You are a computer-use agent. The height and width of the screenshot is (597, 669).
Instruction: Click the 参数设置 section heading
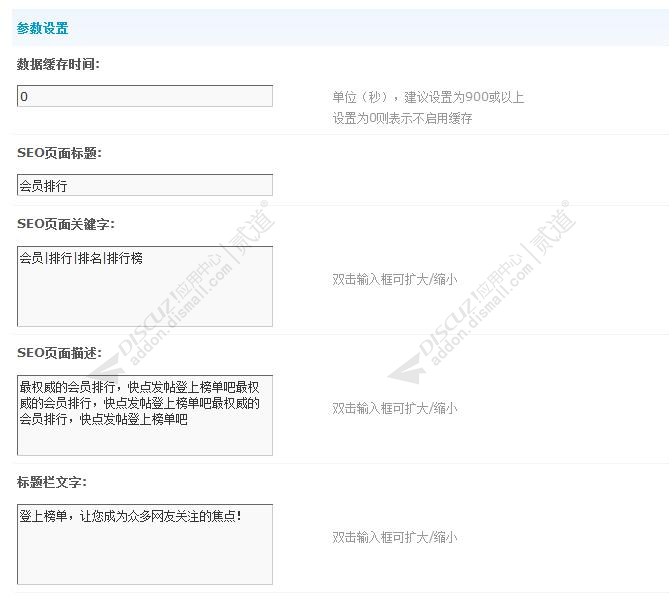(x=42, y=28)
